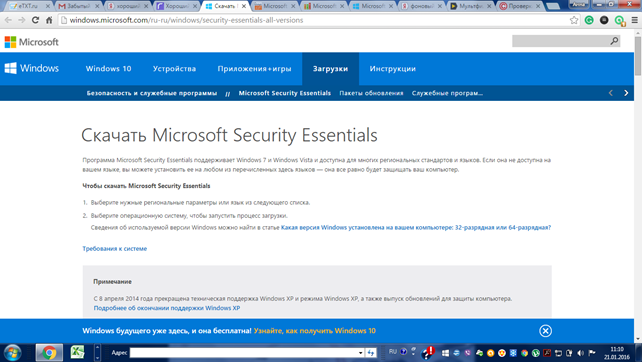
Task: Open the Windows Start orb
Action: point(12,353)
